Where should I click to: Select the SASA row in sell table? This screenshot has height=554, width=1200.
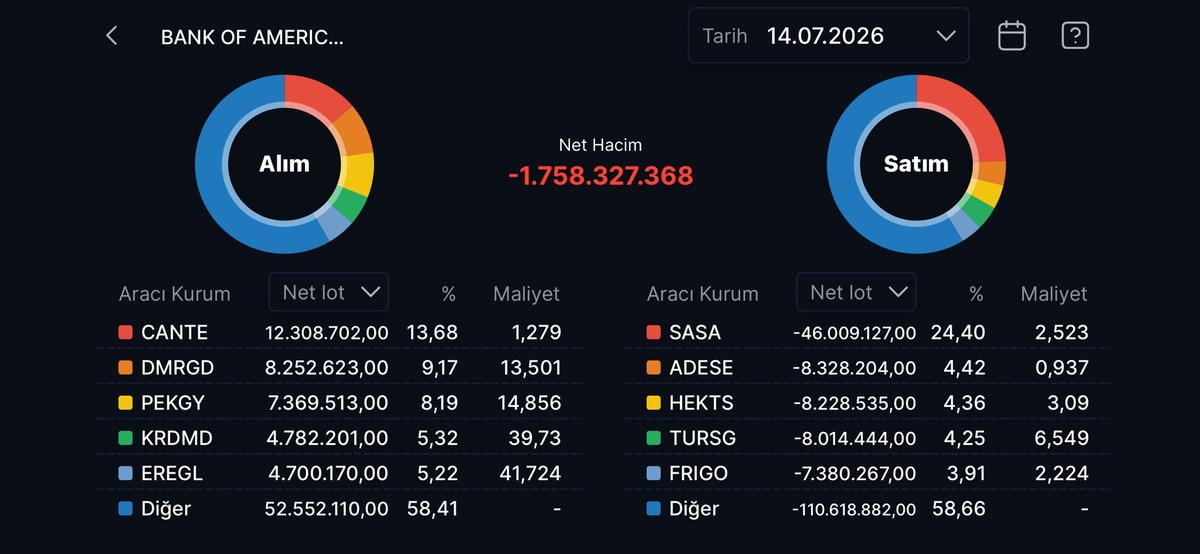(x=868, y=332)
